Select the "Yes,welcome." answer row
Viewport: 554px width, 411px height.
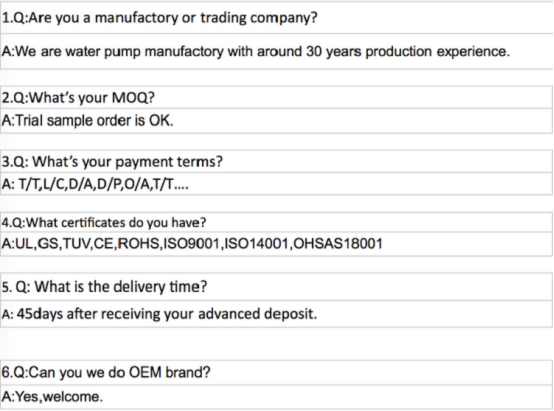276,397
